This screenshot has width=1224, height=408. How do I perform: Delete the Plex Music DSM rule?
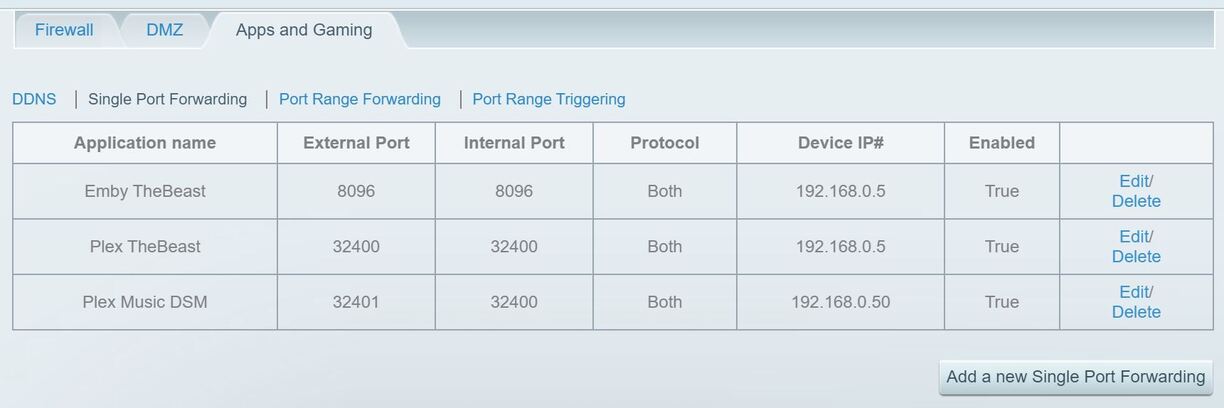pyautogui.click(x=1136, y=312)
